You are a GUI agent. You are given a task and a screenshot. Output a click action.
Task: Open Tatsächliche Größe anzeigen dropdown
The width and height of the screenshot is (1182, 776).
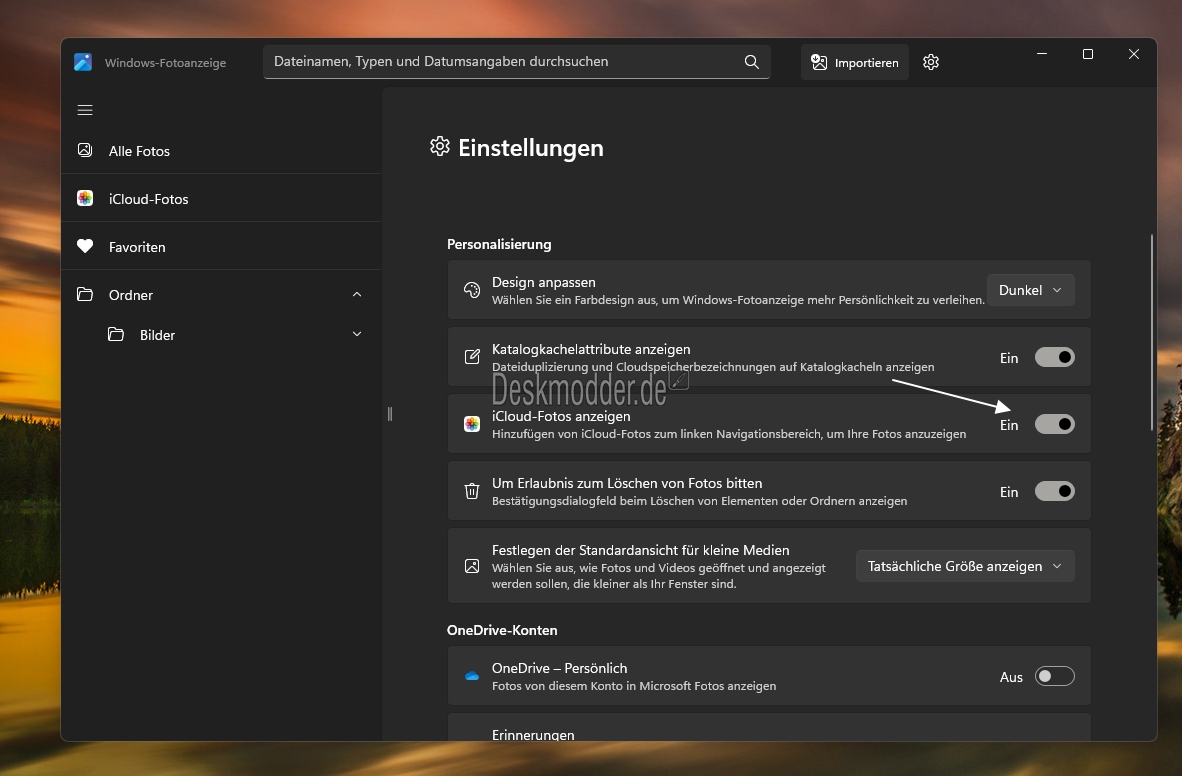click(x=964, y=566)
